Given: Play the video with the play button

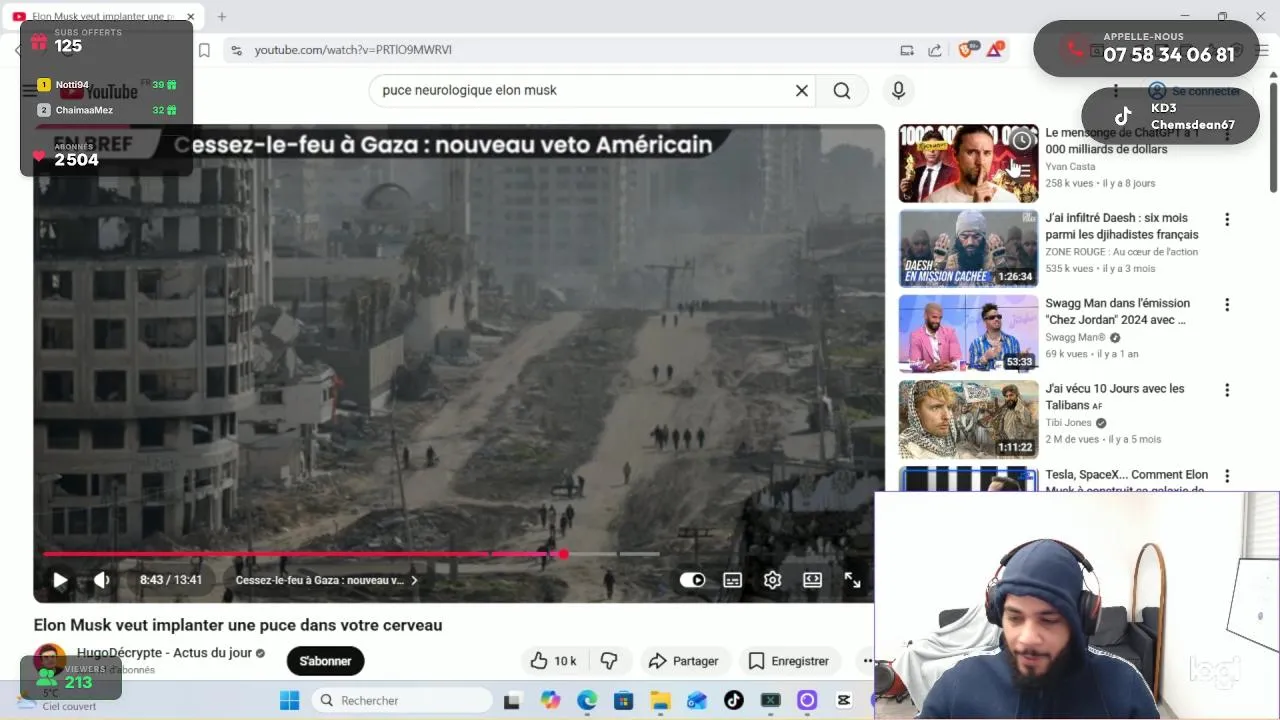Looking at the screenshot, I should 60,580.
